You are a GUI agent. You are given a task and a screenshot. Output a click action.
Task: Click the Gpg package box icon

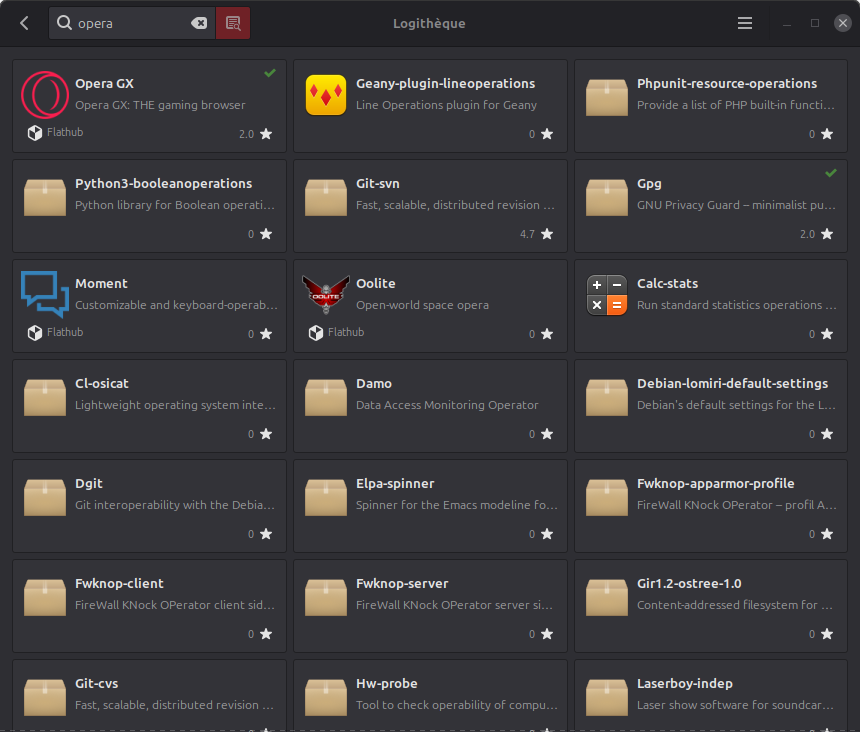click(x=607, y=197)
